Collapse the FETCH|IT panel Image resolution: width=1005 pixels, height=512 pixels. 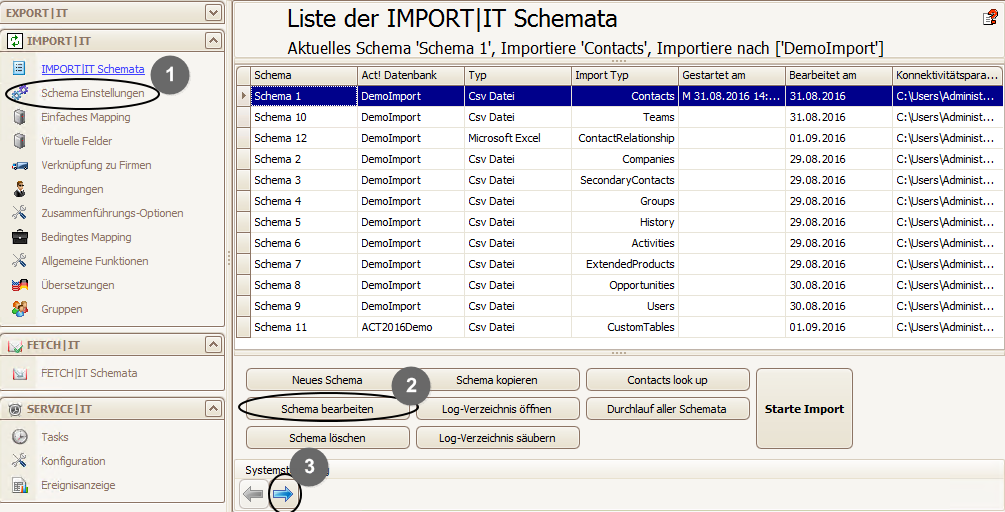tap(213, 345)
